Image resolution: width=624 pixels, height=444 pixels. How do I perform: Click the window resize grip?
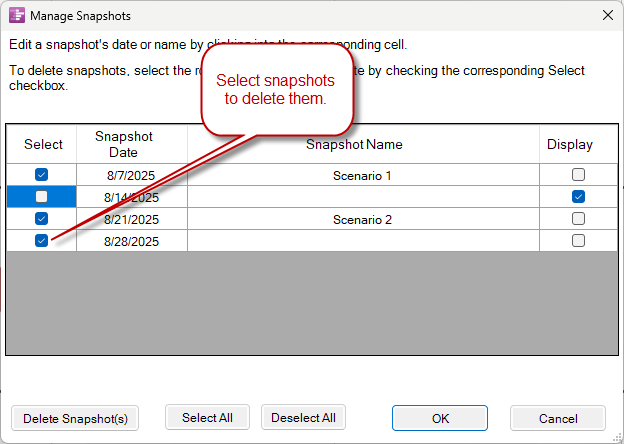[x=618, y=438]
